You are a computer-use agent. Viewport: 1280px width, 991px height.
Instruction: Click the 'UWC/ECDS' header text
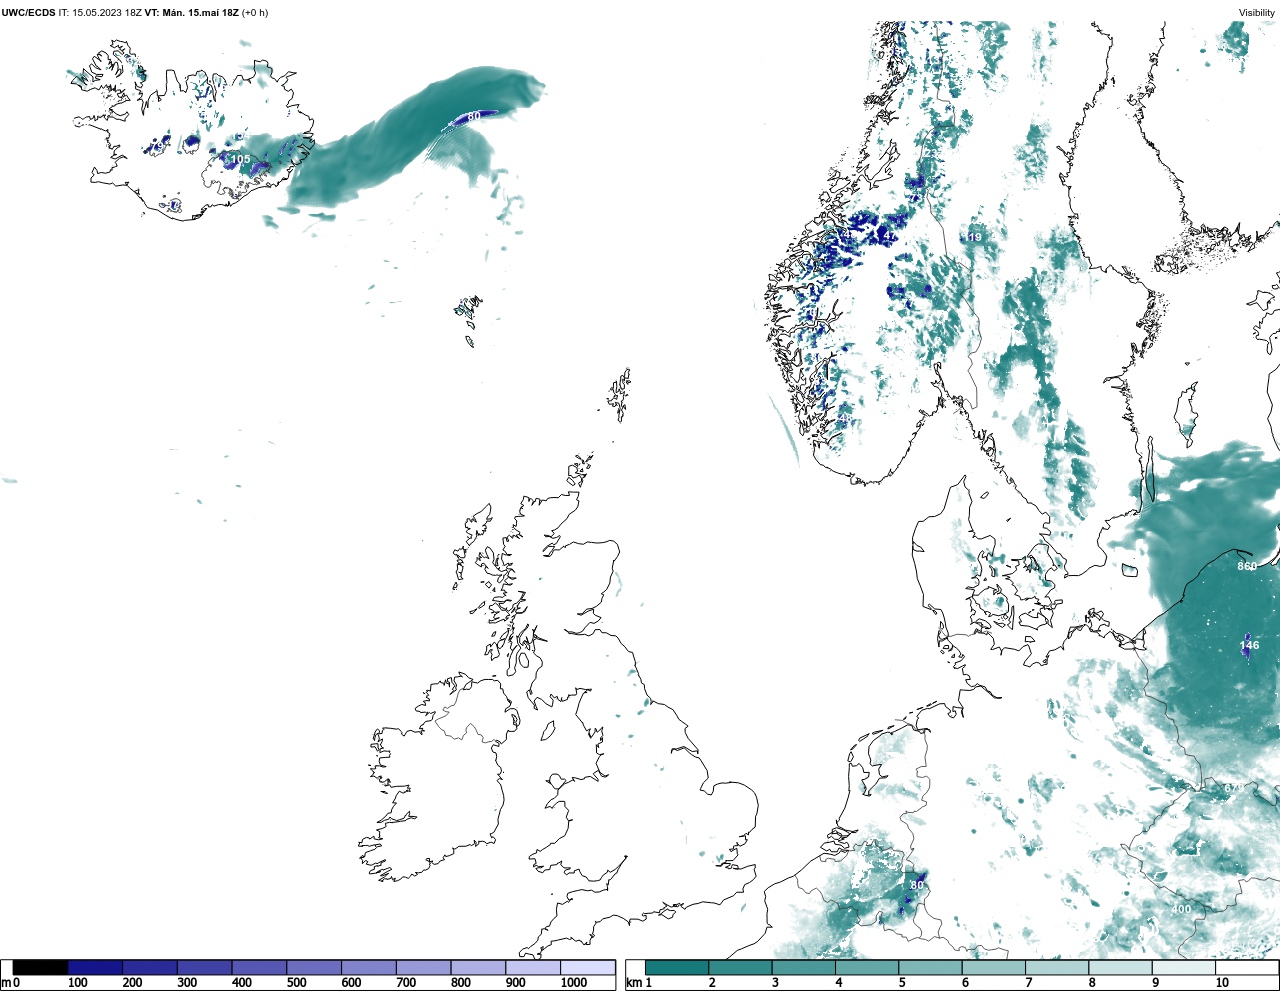28,13
